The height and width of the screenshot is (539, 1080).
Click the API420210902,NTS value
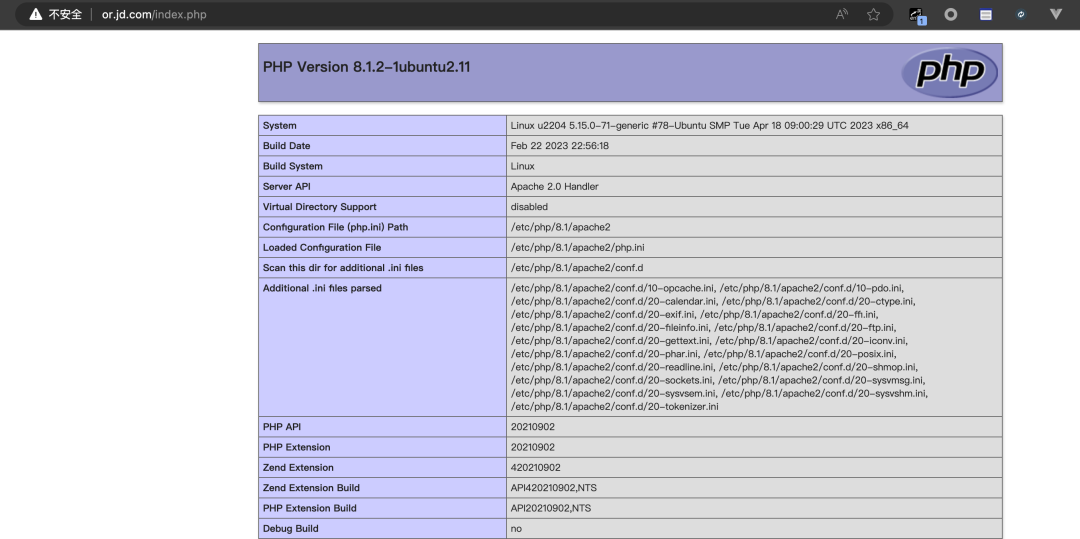pos(554,488)
